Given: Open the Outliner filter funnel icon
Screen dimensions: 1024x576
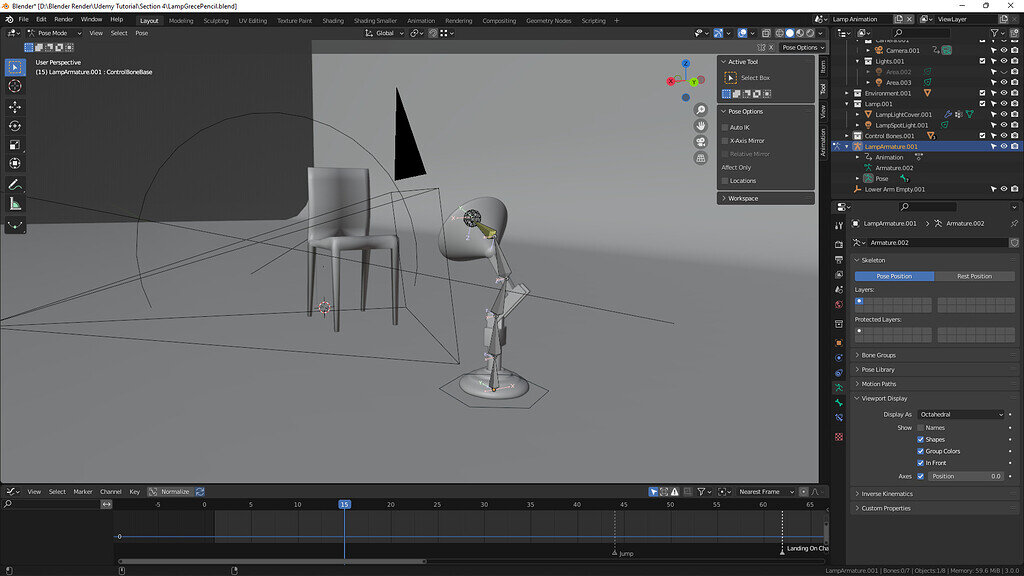Looking at the screenshot, I should [x=994, y=33].
